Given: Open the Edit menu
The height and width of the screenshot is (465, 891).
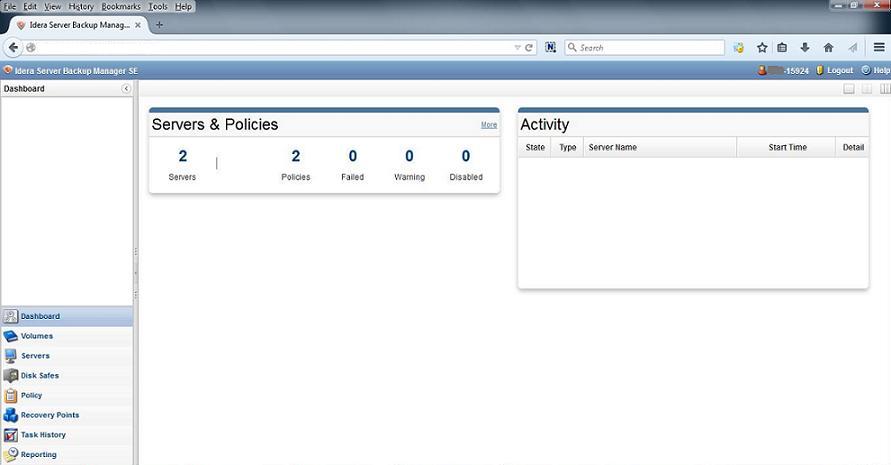Looking at the screenshot, I should [x=30, y=7].
